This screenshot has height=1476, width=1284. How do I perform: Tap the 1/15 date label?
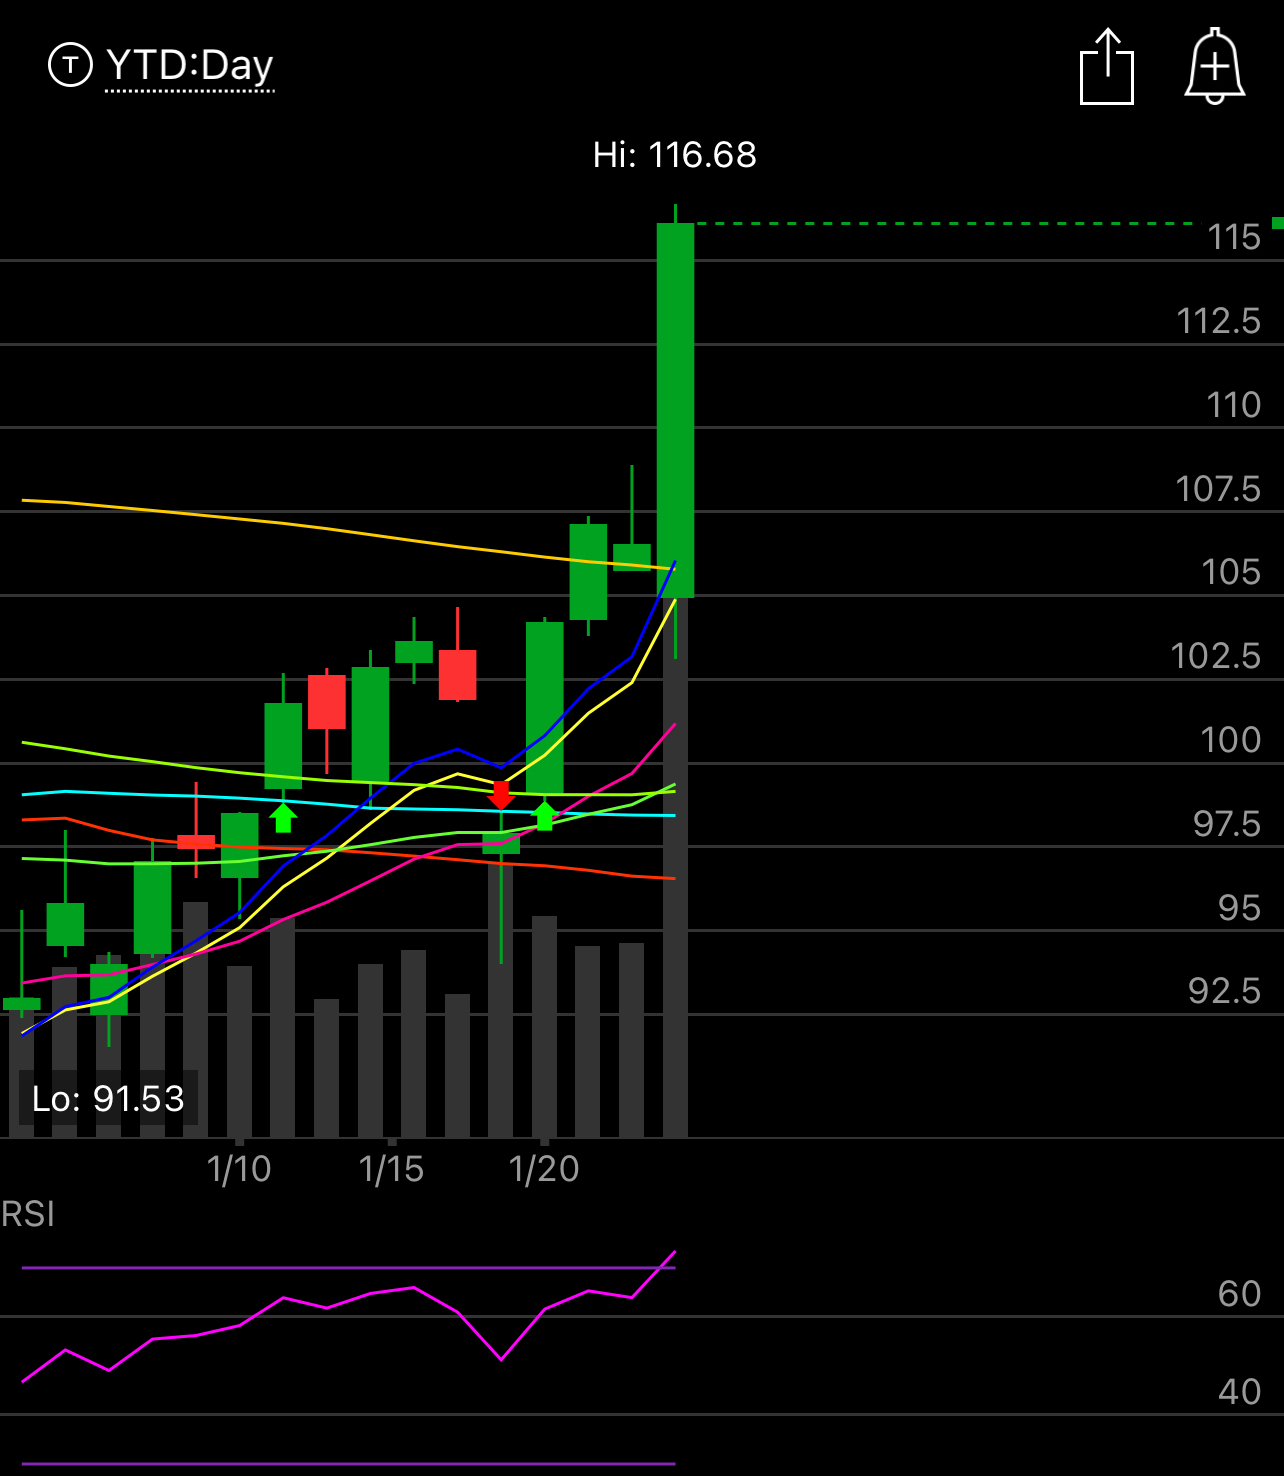(x=391, y=1169)
